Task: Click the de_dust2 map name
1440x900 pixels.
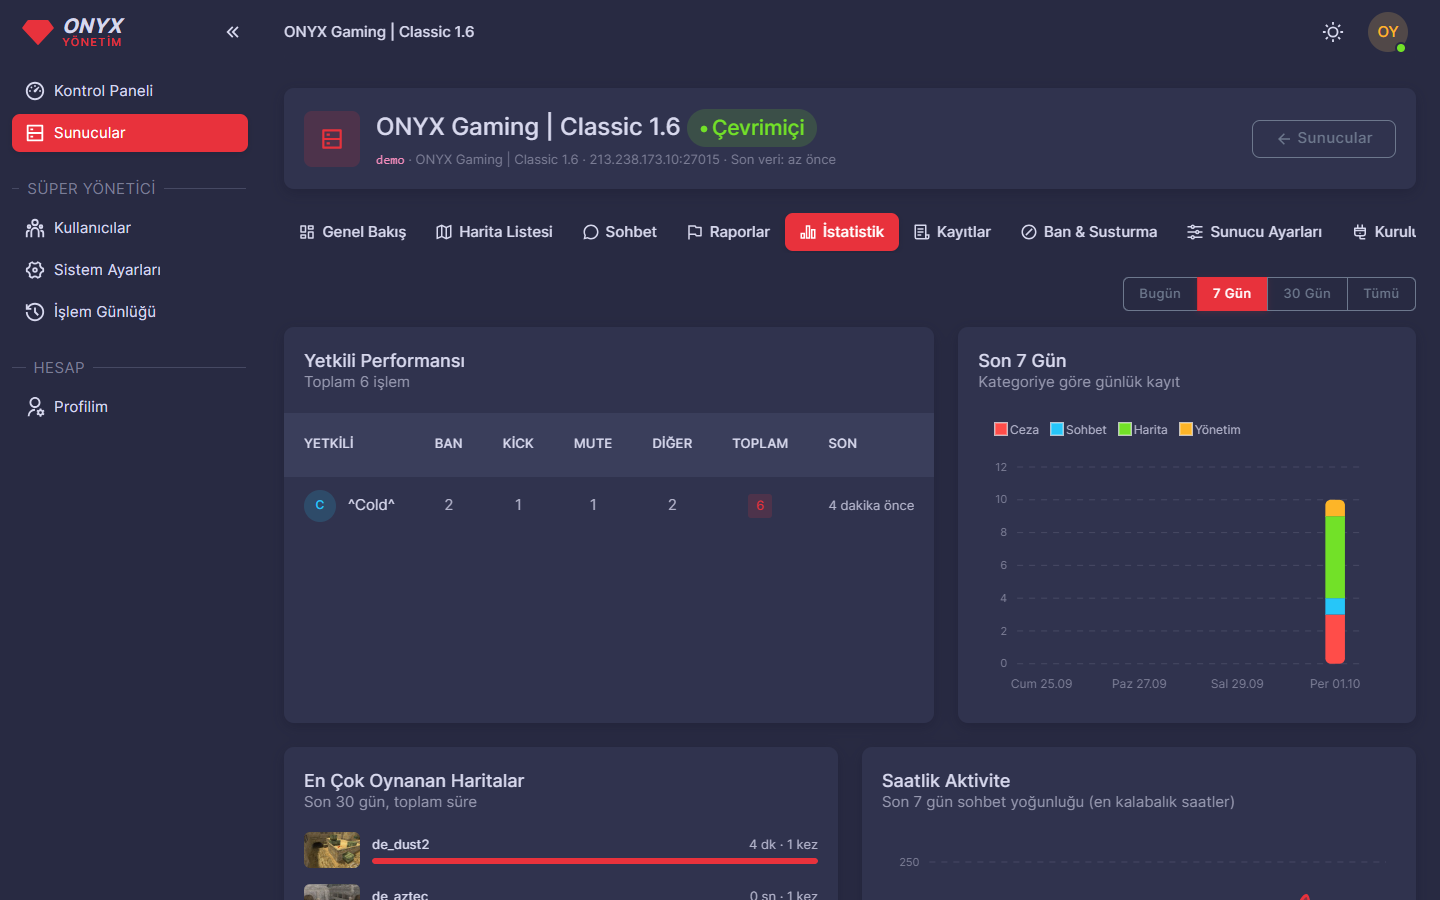Action: coord(401,845)
